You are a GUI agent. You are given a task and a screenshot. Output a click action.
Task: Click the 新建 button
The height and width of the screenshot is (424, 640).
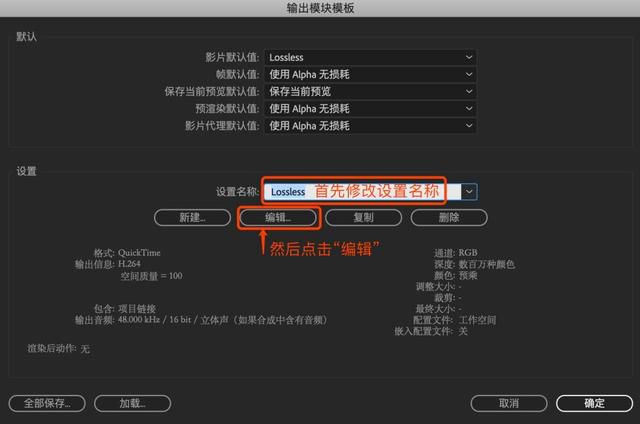(192, 218)
